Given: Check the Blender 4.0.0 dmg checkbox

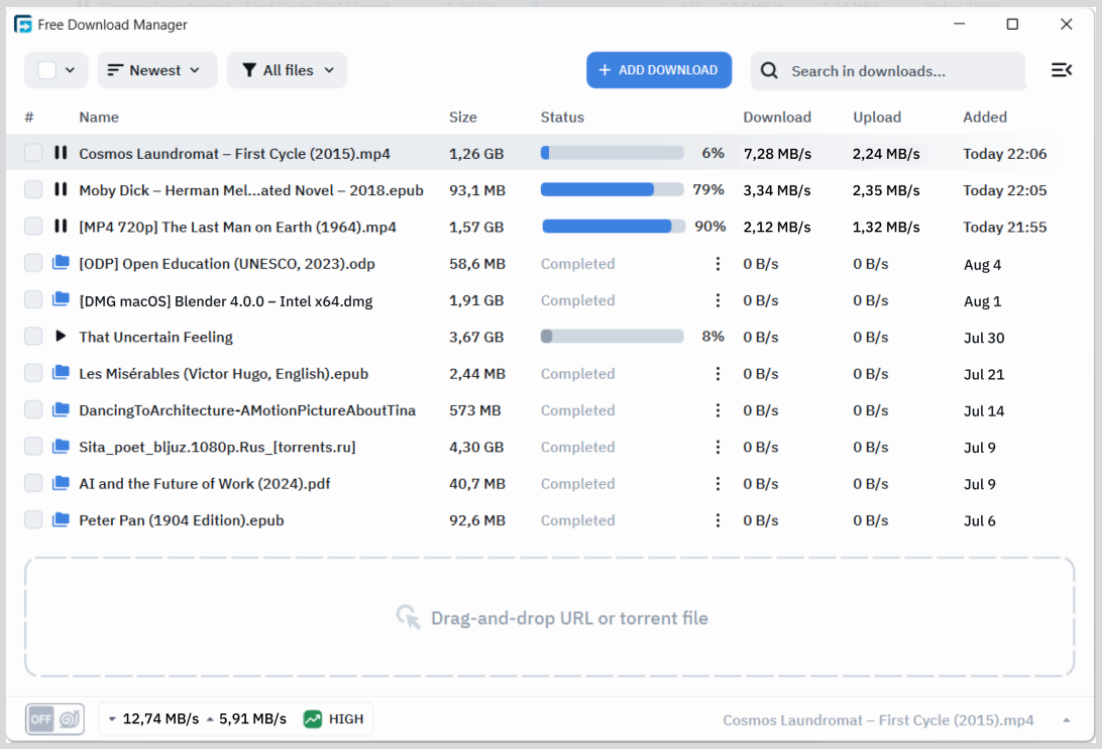Looking at the screenshot, I should point(33,299).
